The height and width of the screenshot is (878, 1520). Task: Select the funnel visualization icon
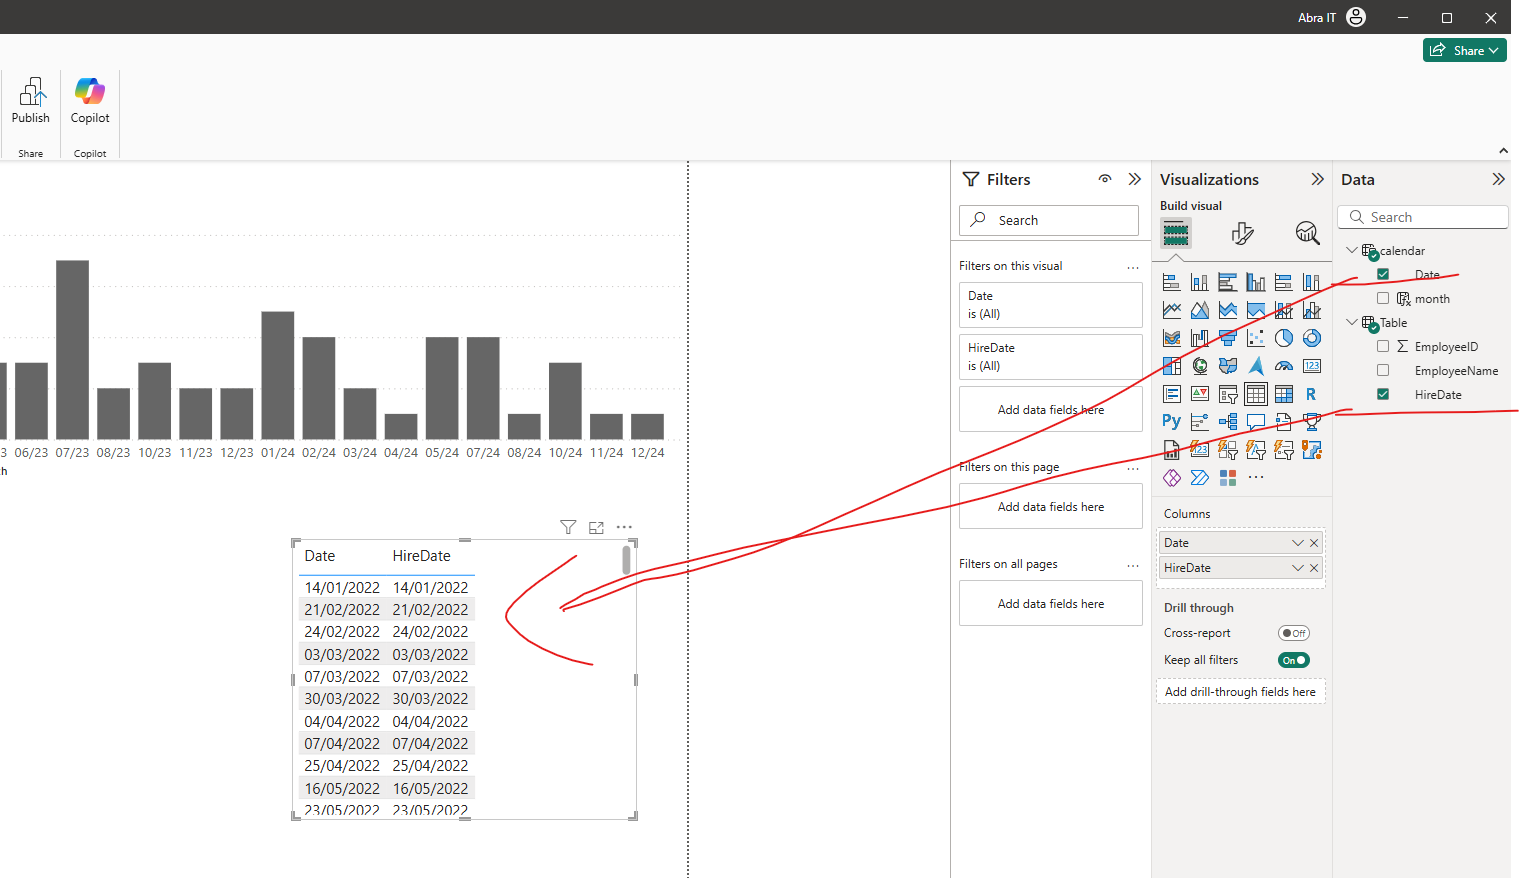(1228, 338)
